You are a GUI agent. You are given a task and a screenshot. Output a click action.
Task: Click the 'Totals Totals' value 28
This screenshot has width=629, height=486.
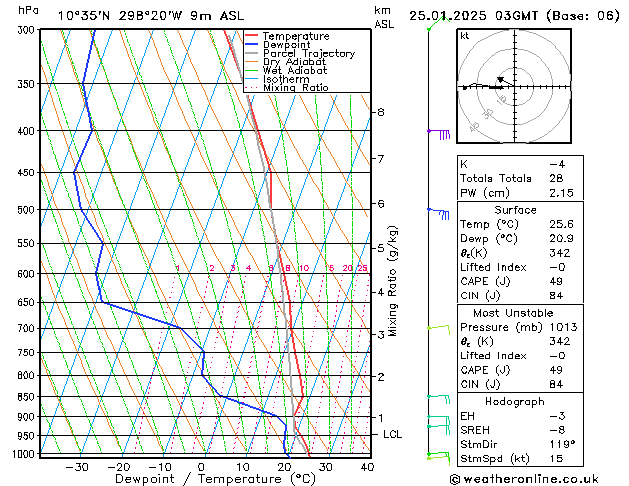click(x=556, y=178)
